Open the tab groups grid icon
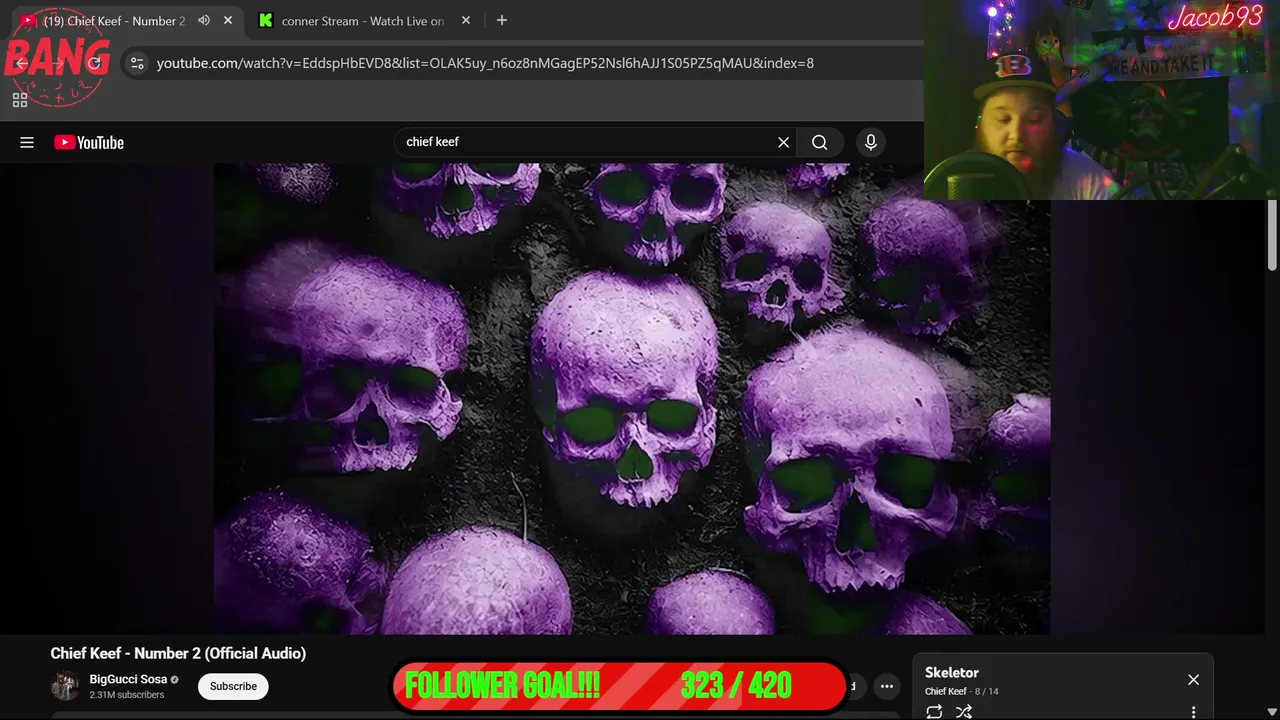The image size is (1280, 720). coord(20,100)
